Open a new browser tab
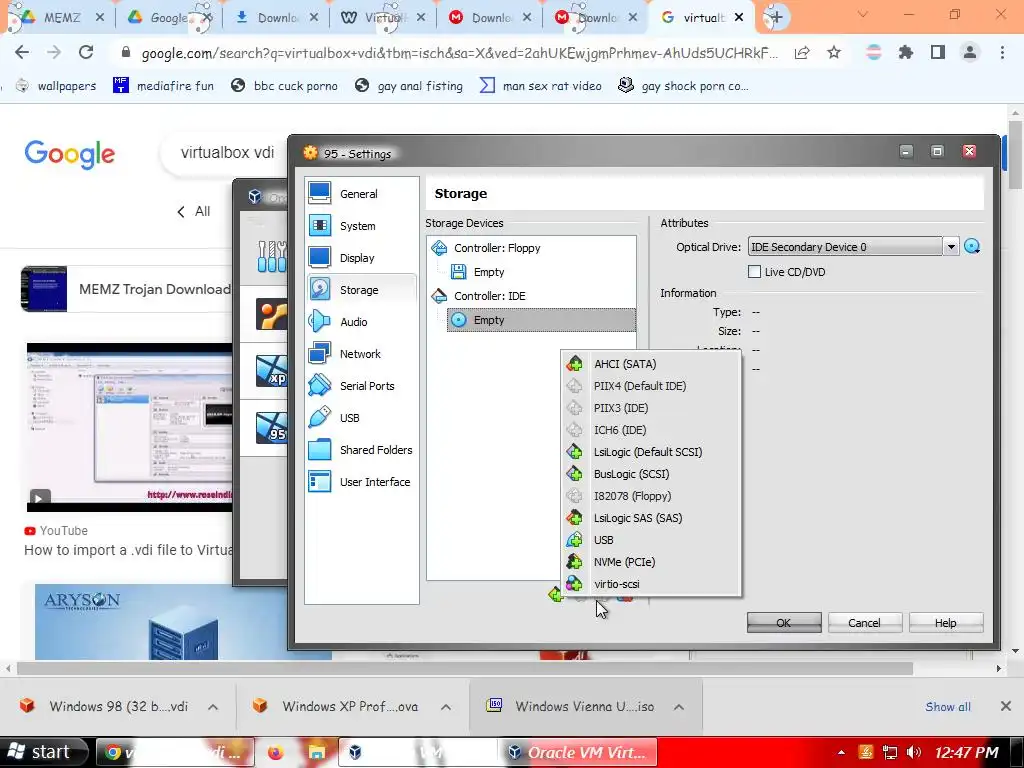This screenshot has height=768, width=1024. click(775, 18)
